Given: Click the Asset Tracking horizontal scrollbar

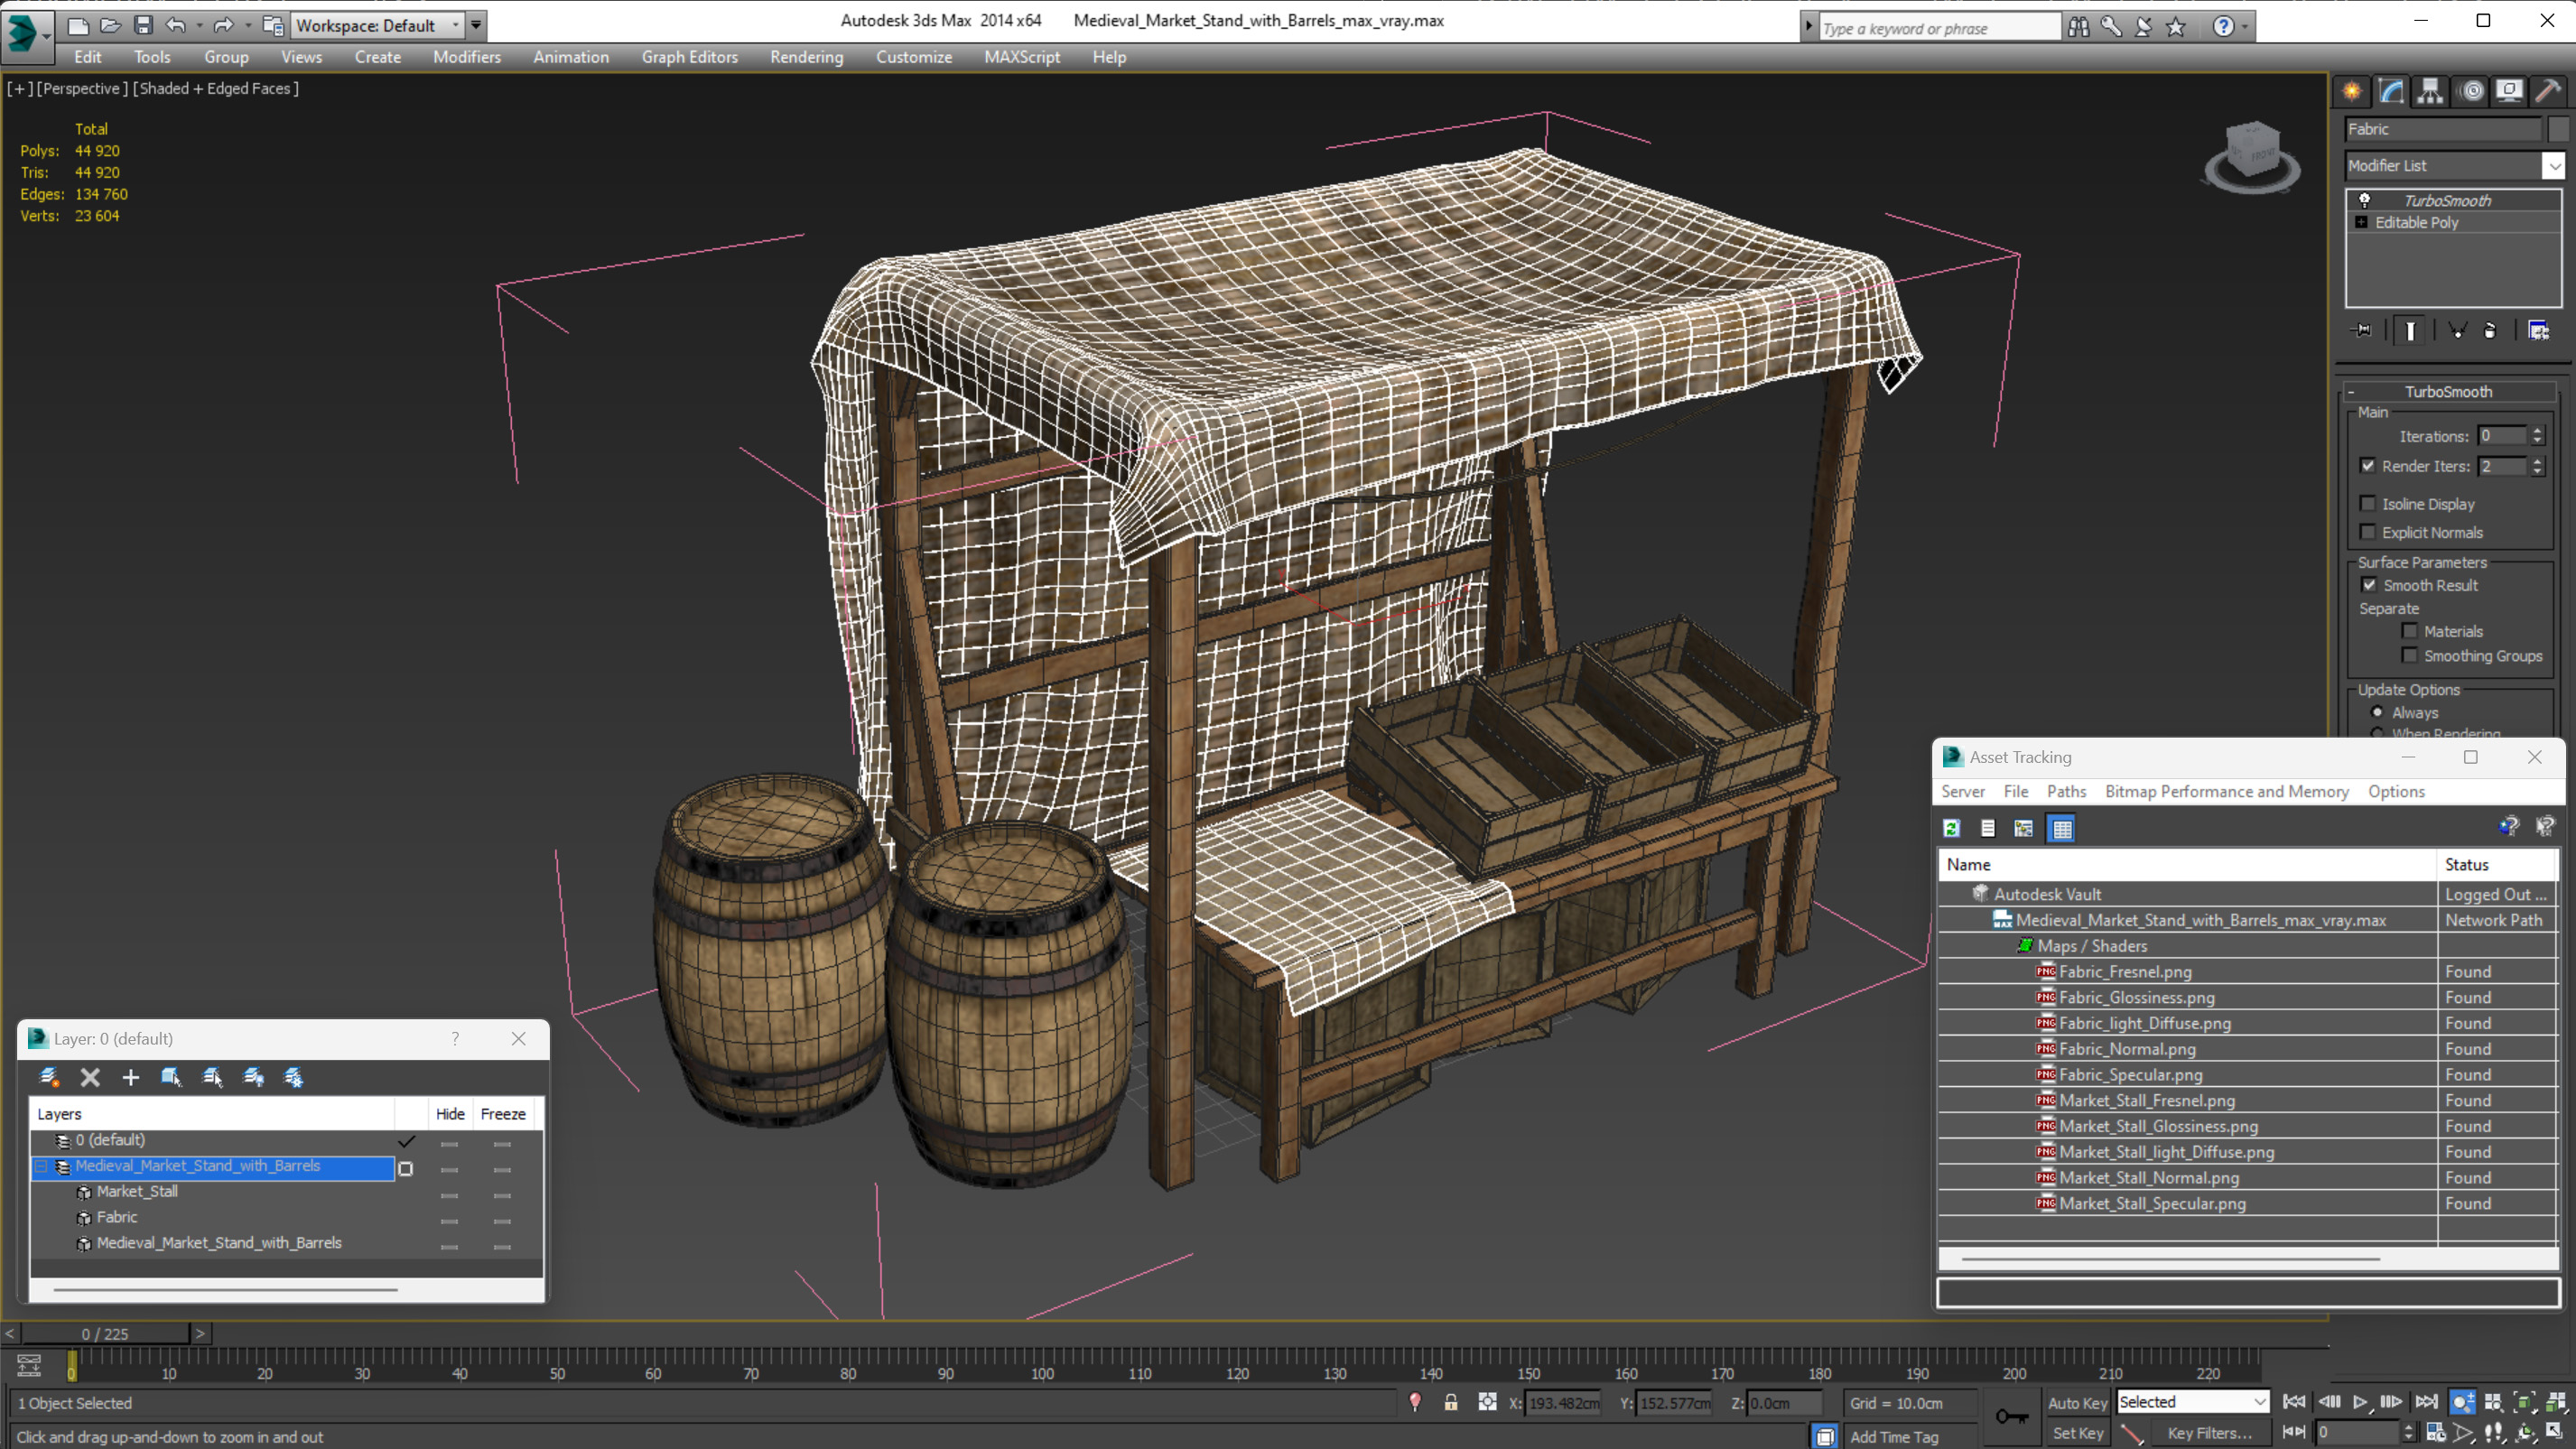Looking at the screenshot, I should click(x=2170, y=1258).
